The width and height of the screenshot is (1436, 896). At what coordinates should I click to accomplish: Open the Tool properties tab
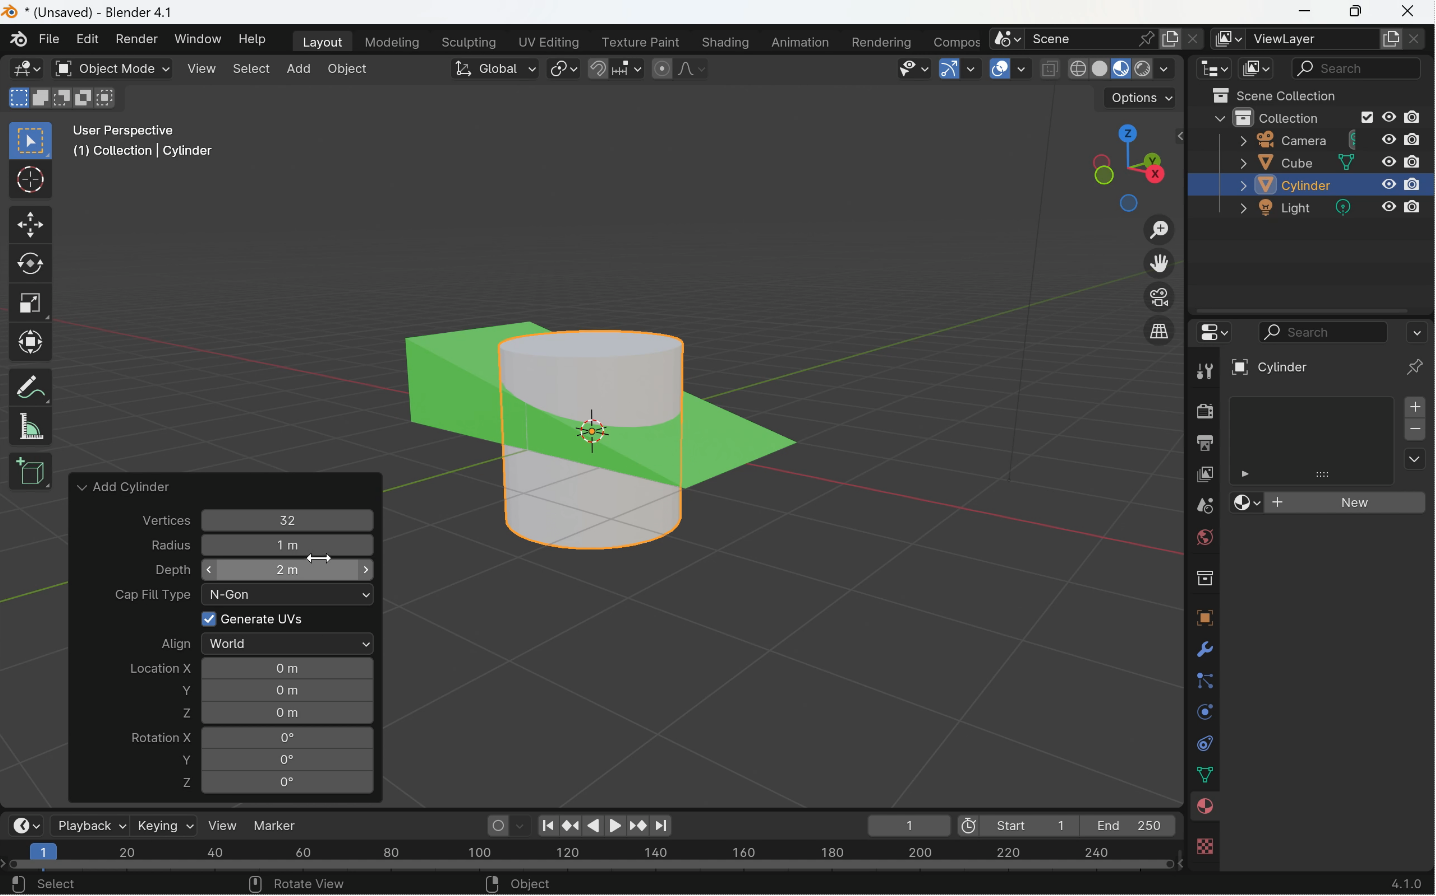tap(1205, 372)
